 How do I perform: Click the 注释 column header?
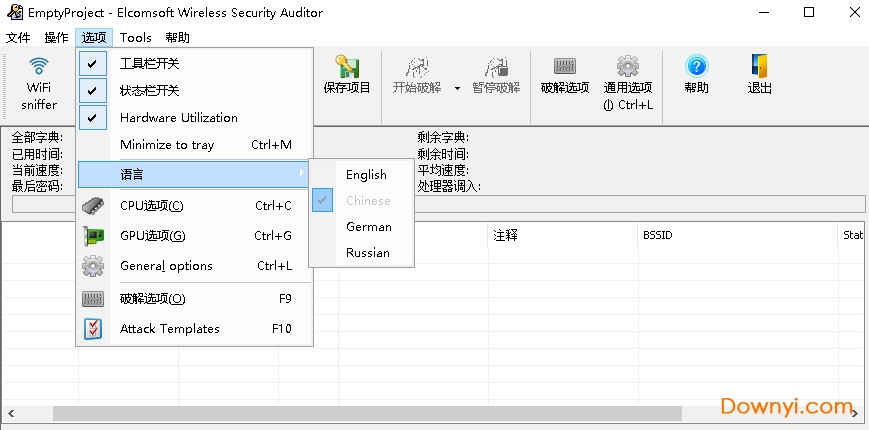coord(563,236)
